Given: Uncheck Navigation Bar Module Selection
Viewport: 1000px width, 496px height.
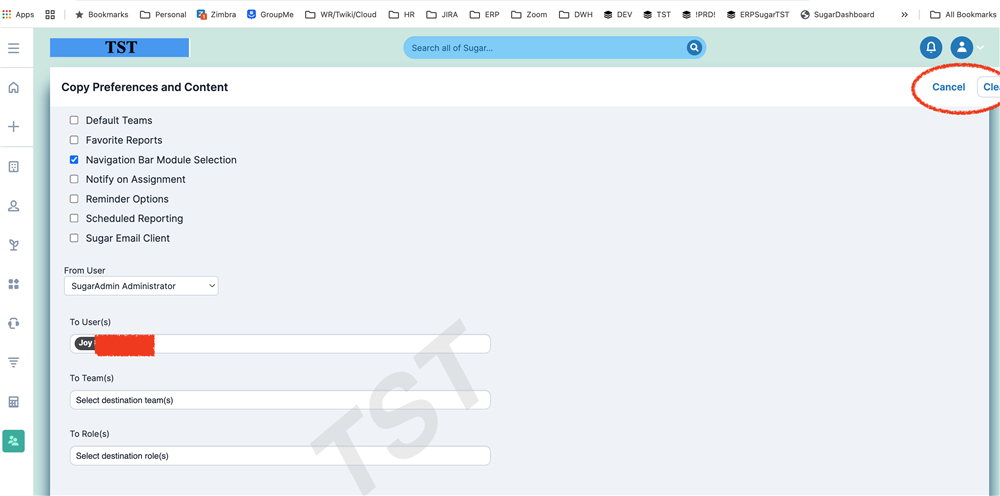Looking at the screenshot, I should point(74,160).
